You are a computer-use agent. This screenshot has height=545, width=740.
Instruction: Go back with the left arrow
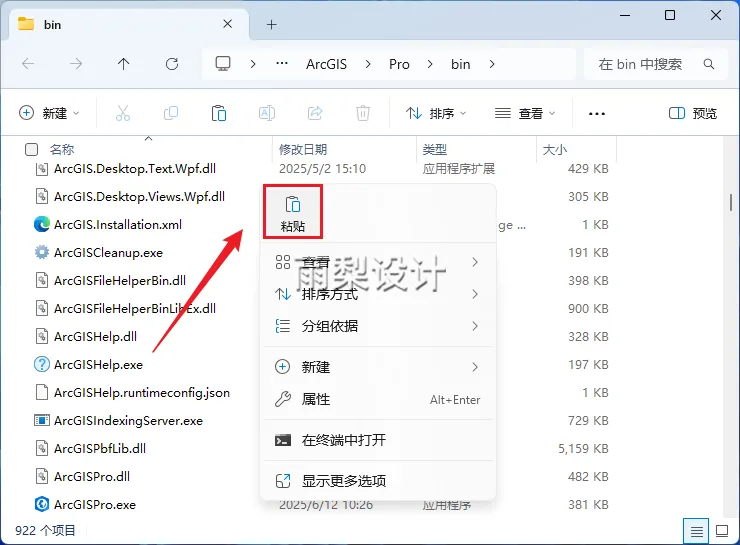click(28, 64)
